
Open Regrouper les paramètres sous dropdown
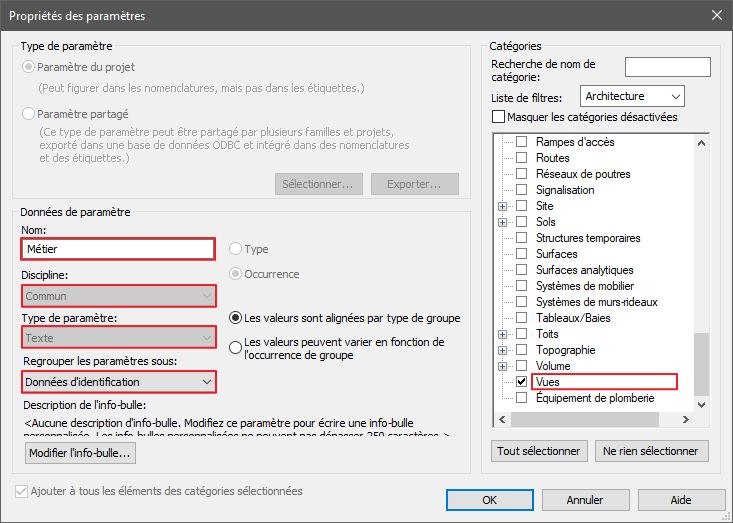(117, 381)
